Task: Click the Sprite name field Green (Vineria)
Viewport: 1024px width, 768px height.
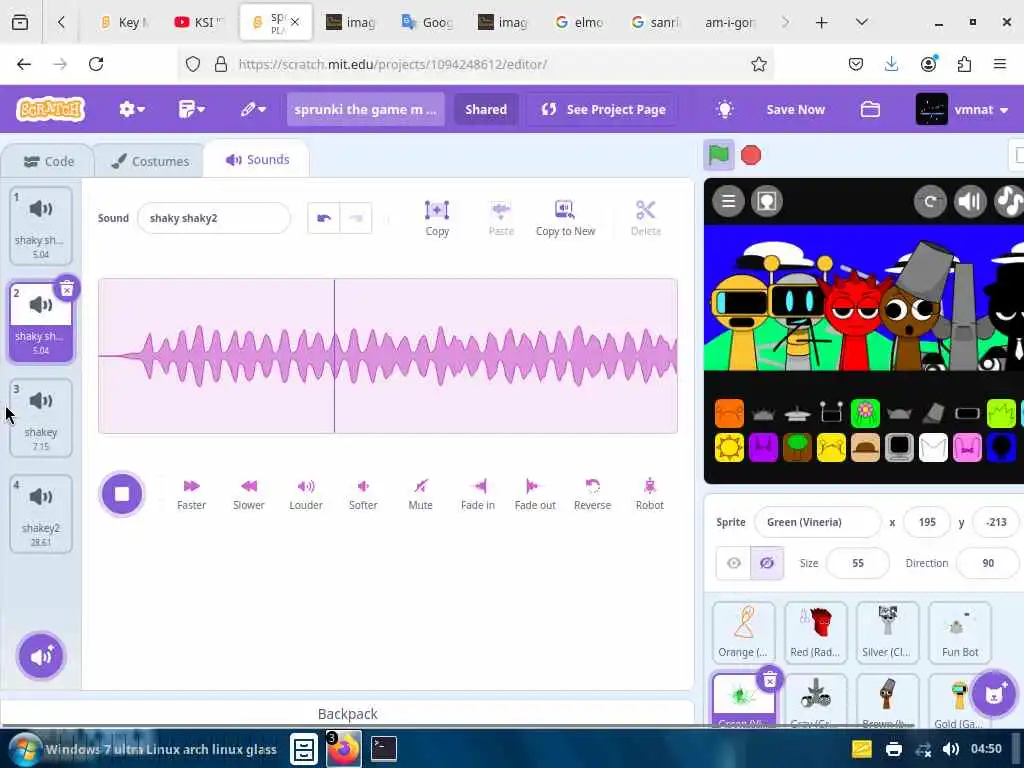Action: (817, 522)
